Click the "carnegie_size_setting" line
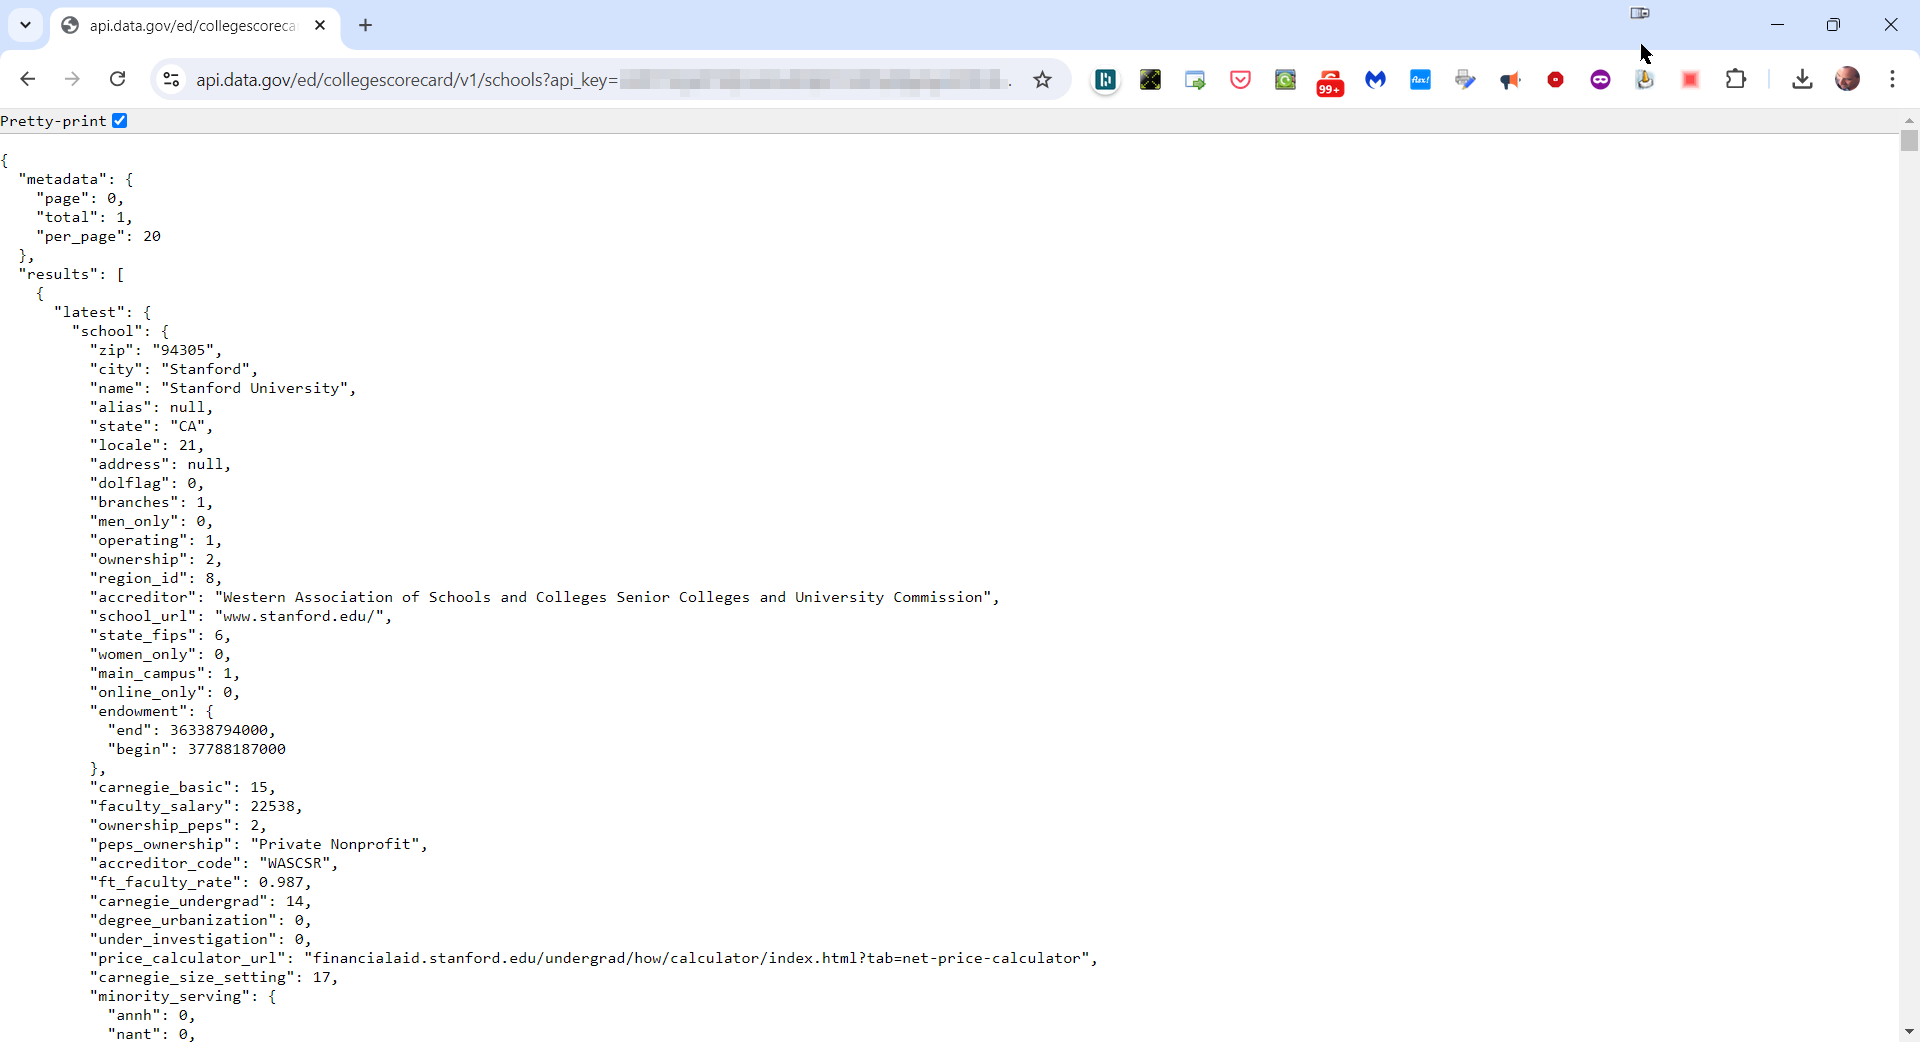The width and height of the screenshot is (1920, 1042). (x=214, y=977)
